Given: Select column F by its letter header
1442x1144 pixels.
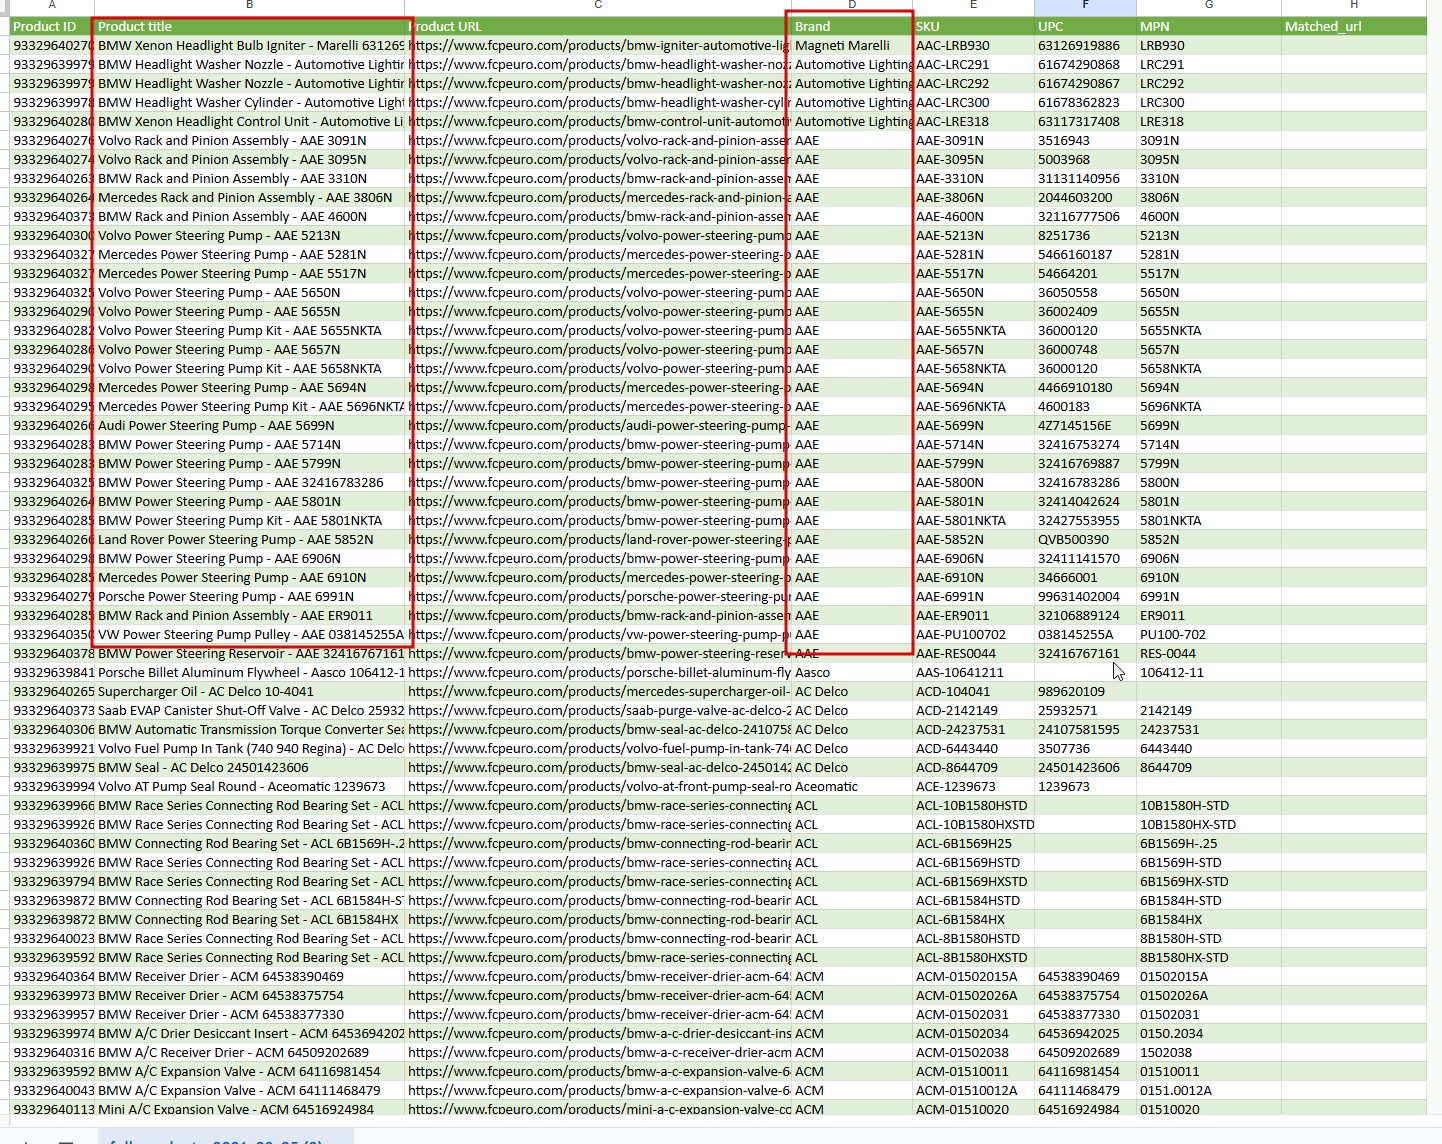Looking at the screenshot, I should click(x=1085, y=6).
